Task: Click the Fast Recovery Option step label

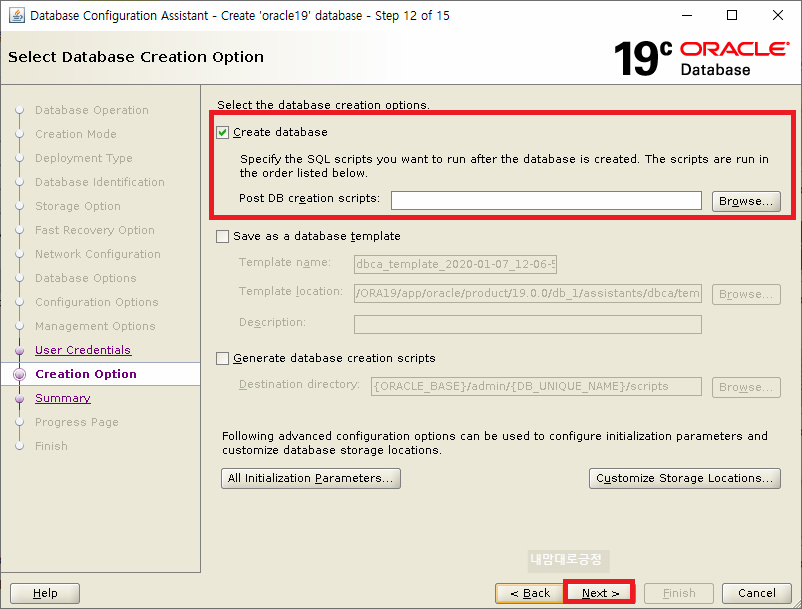Action: (x=95, y=231)
